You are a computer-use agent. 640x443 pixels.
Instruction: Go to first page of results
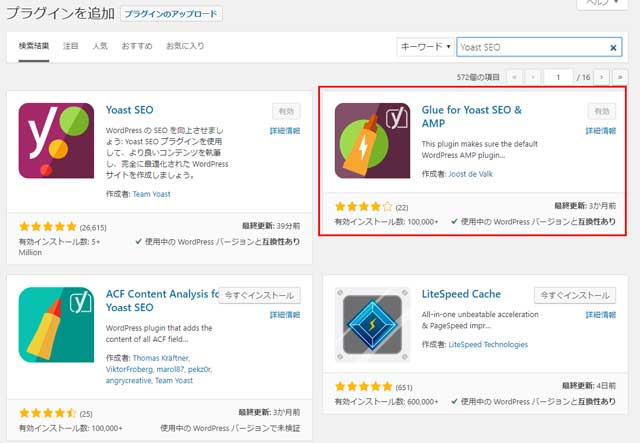click(x=515, y=77)
